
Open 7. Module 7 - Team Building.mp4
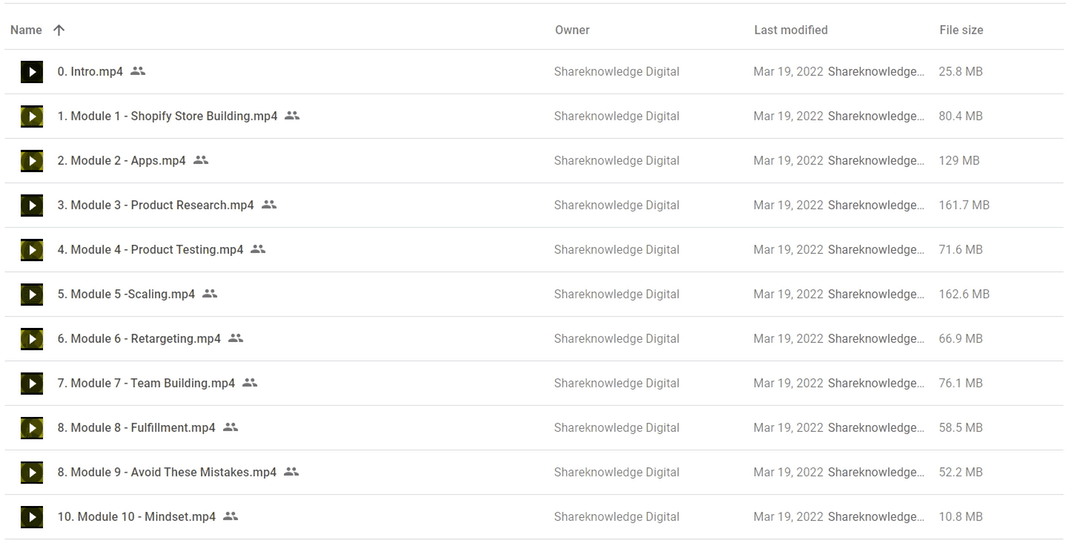(145, 383)
